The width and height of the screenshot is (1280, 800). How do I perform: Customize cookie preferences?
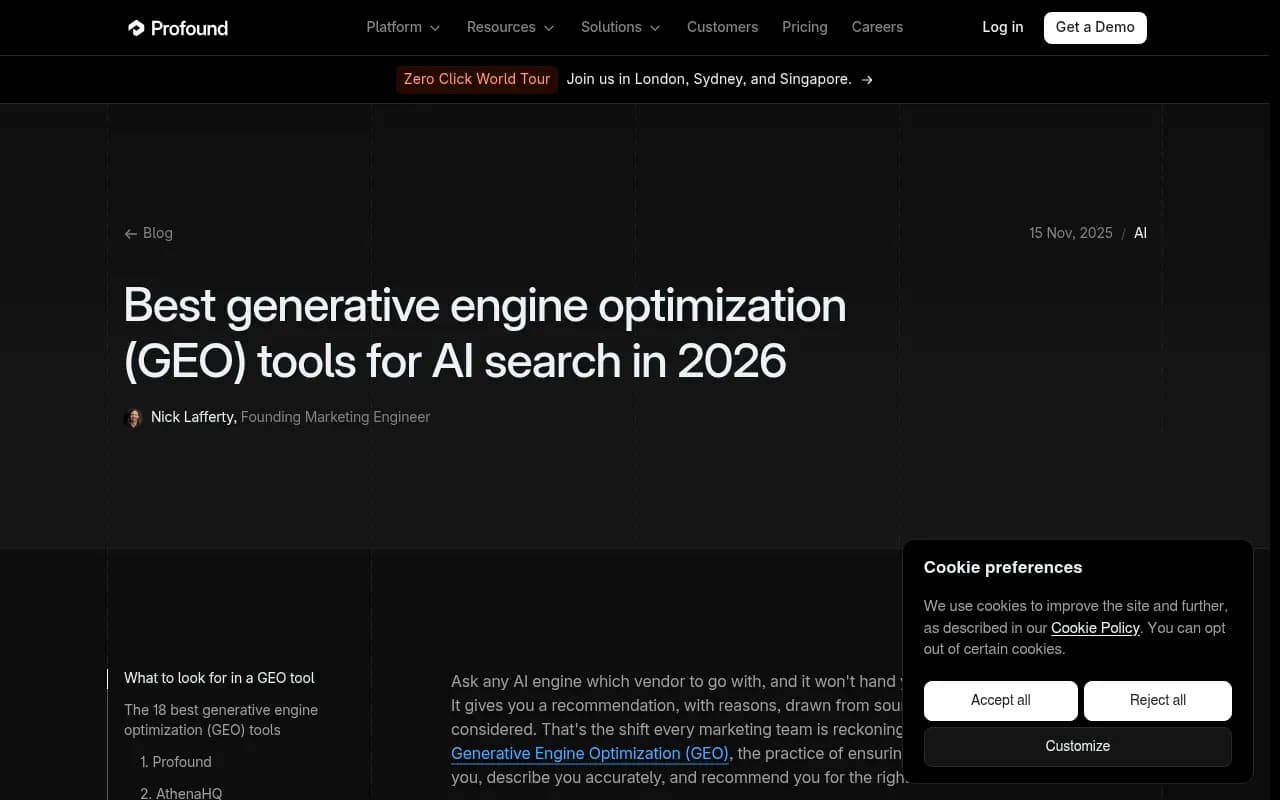(x=1078, y=746)
